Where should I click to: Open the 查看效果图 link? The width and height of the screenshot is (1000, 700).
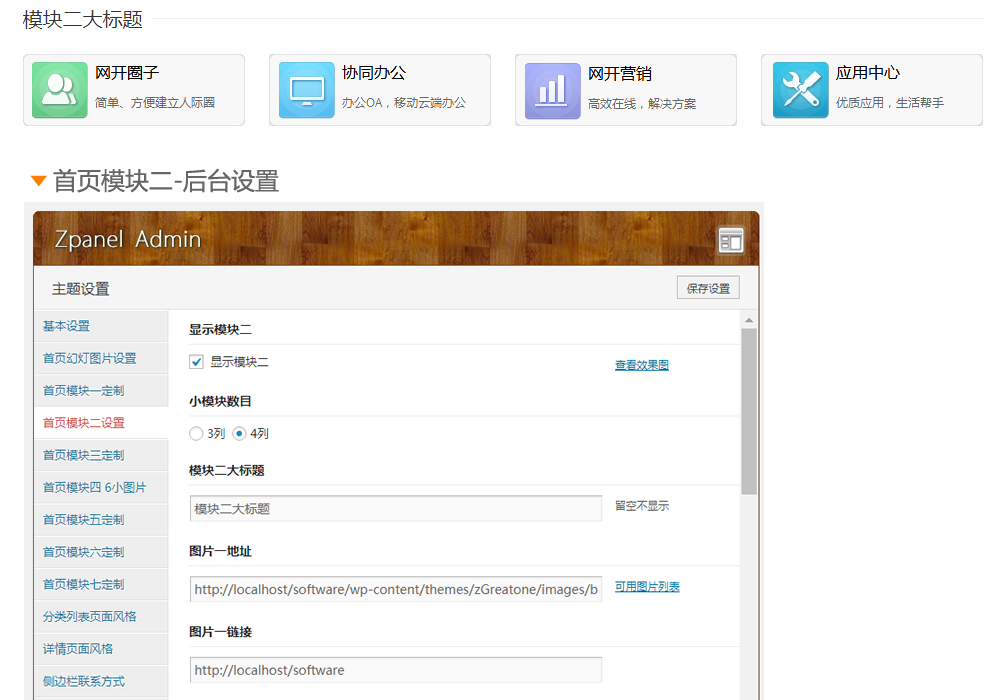(642, 365)
